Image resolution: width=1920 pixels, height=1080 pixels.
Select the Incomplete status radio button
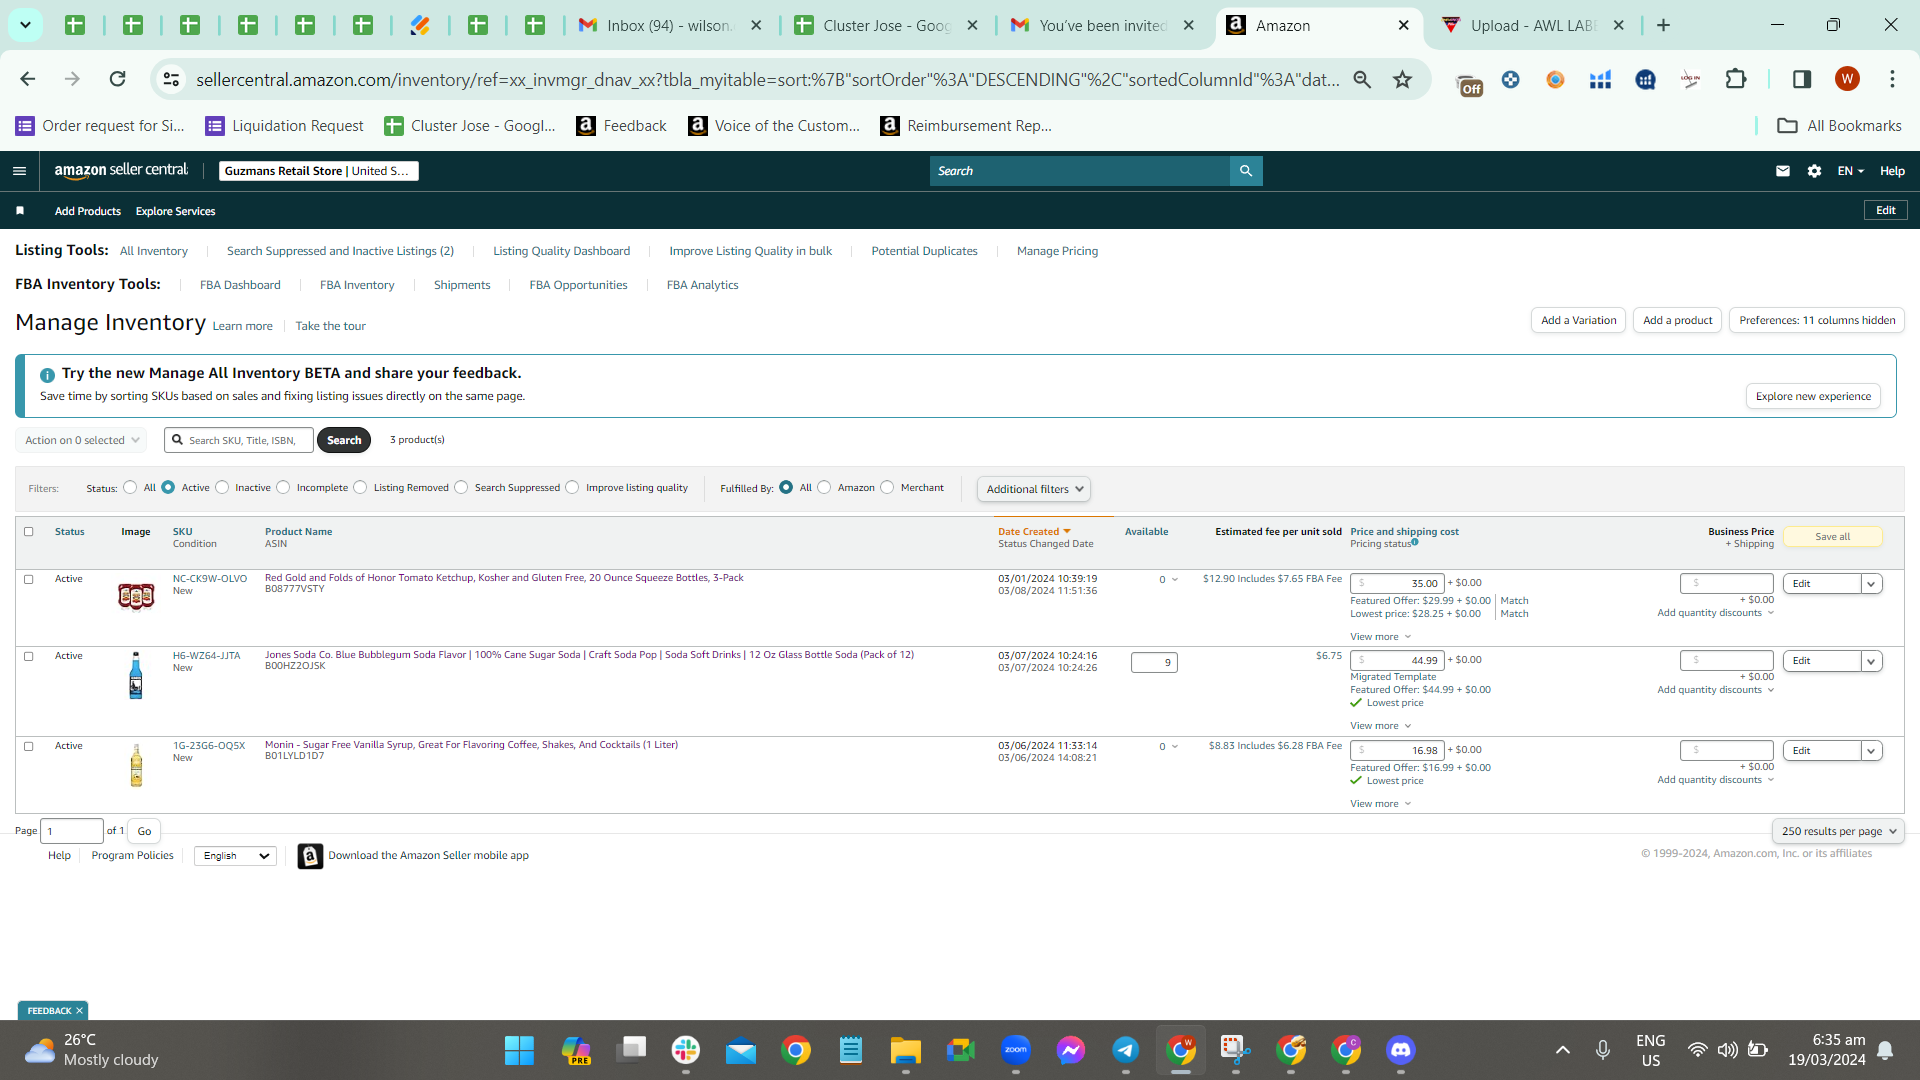coord(283,488)
